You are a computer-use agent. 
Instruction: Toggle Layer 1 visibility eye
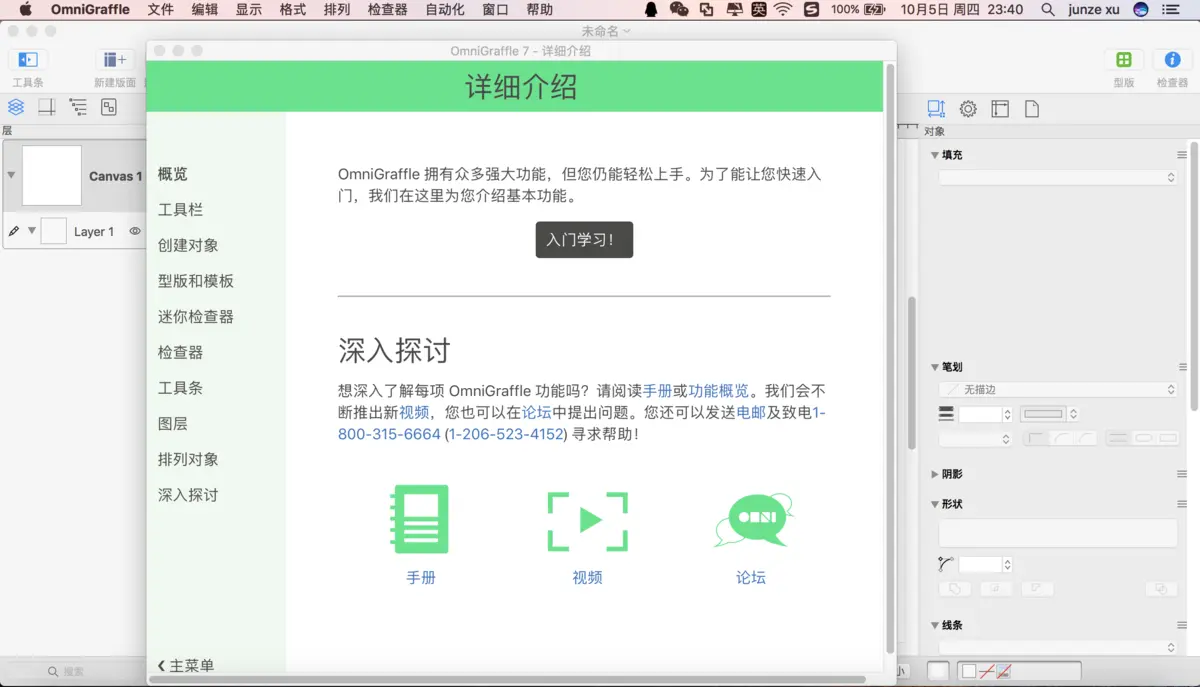tap(135, 231)
